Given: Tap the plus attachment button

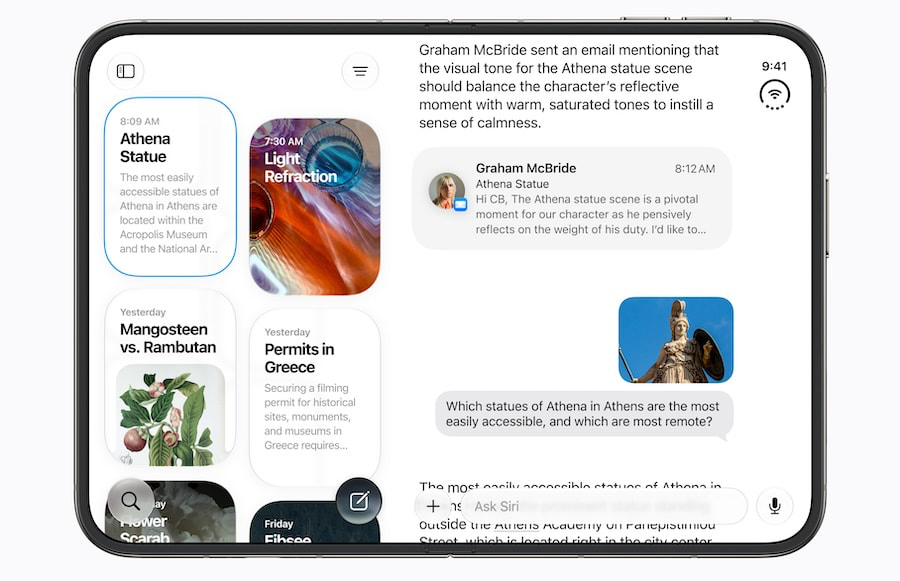Looking at the screenshot, I should [433, 506].
